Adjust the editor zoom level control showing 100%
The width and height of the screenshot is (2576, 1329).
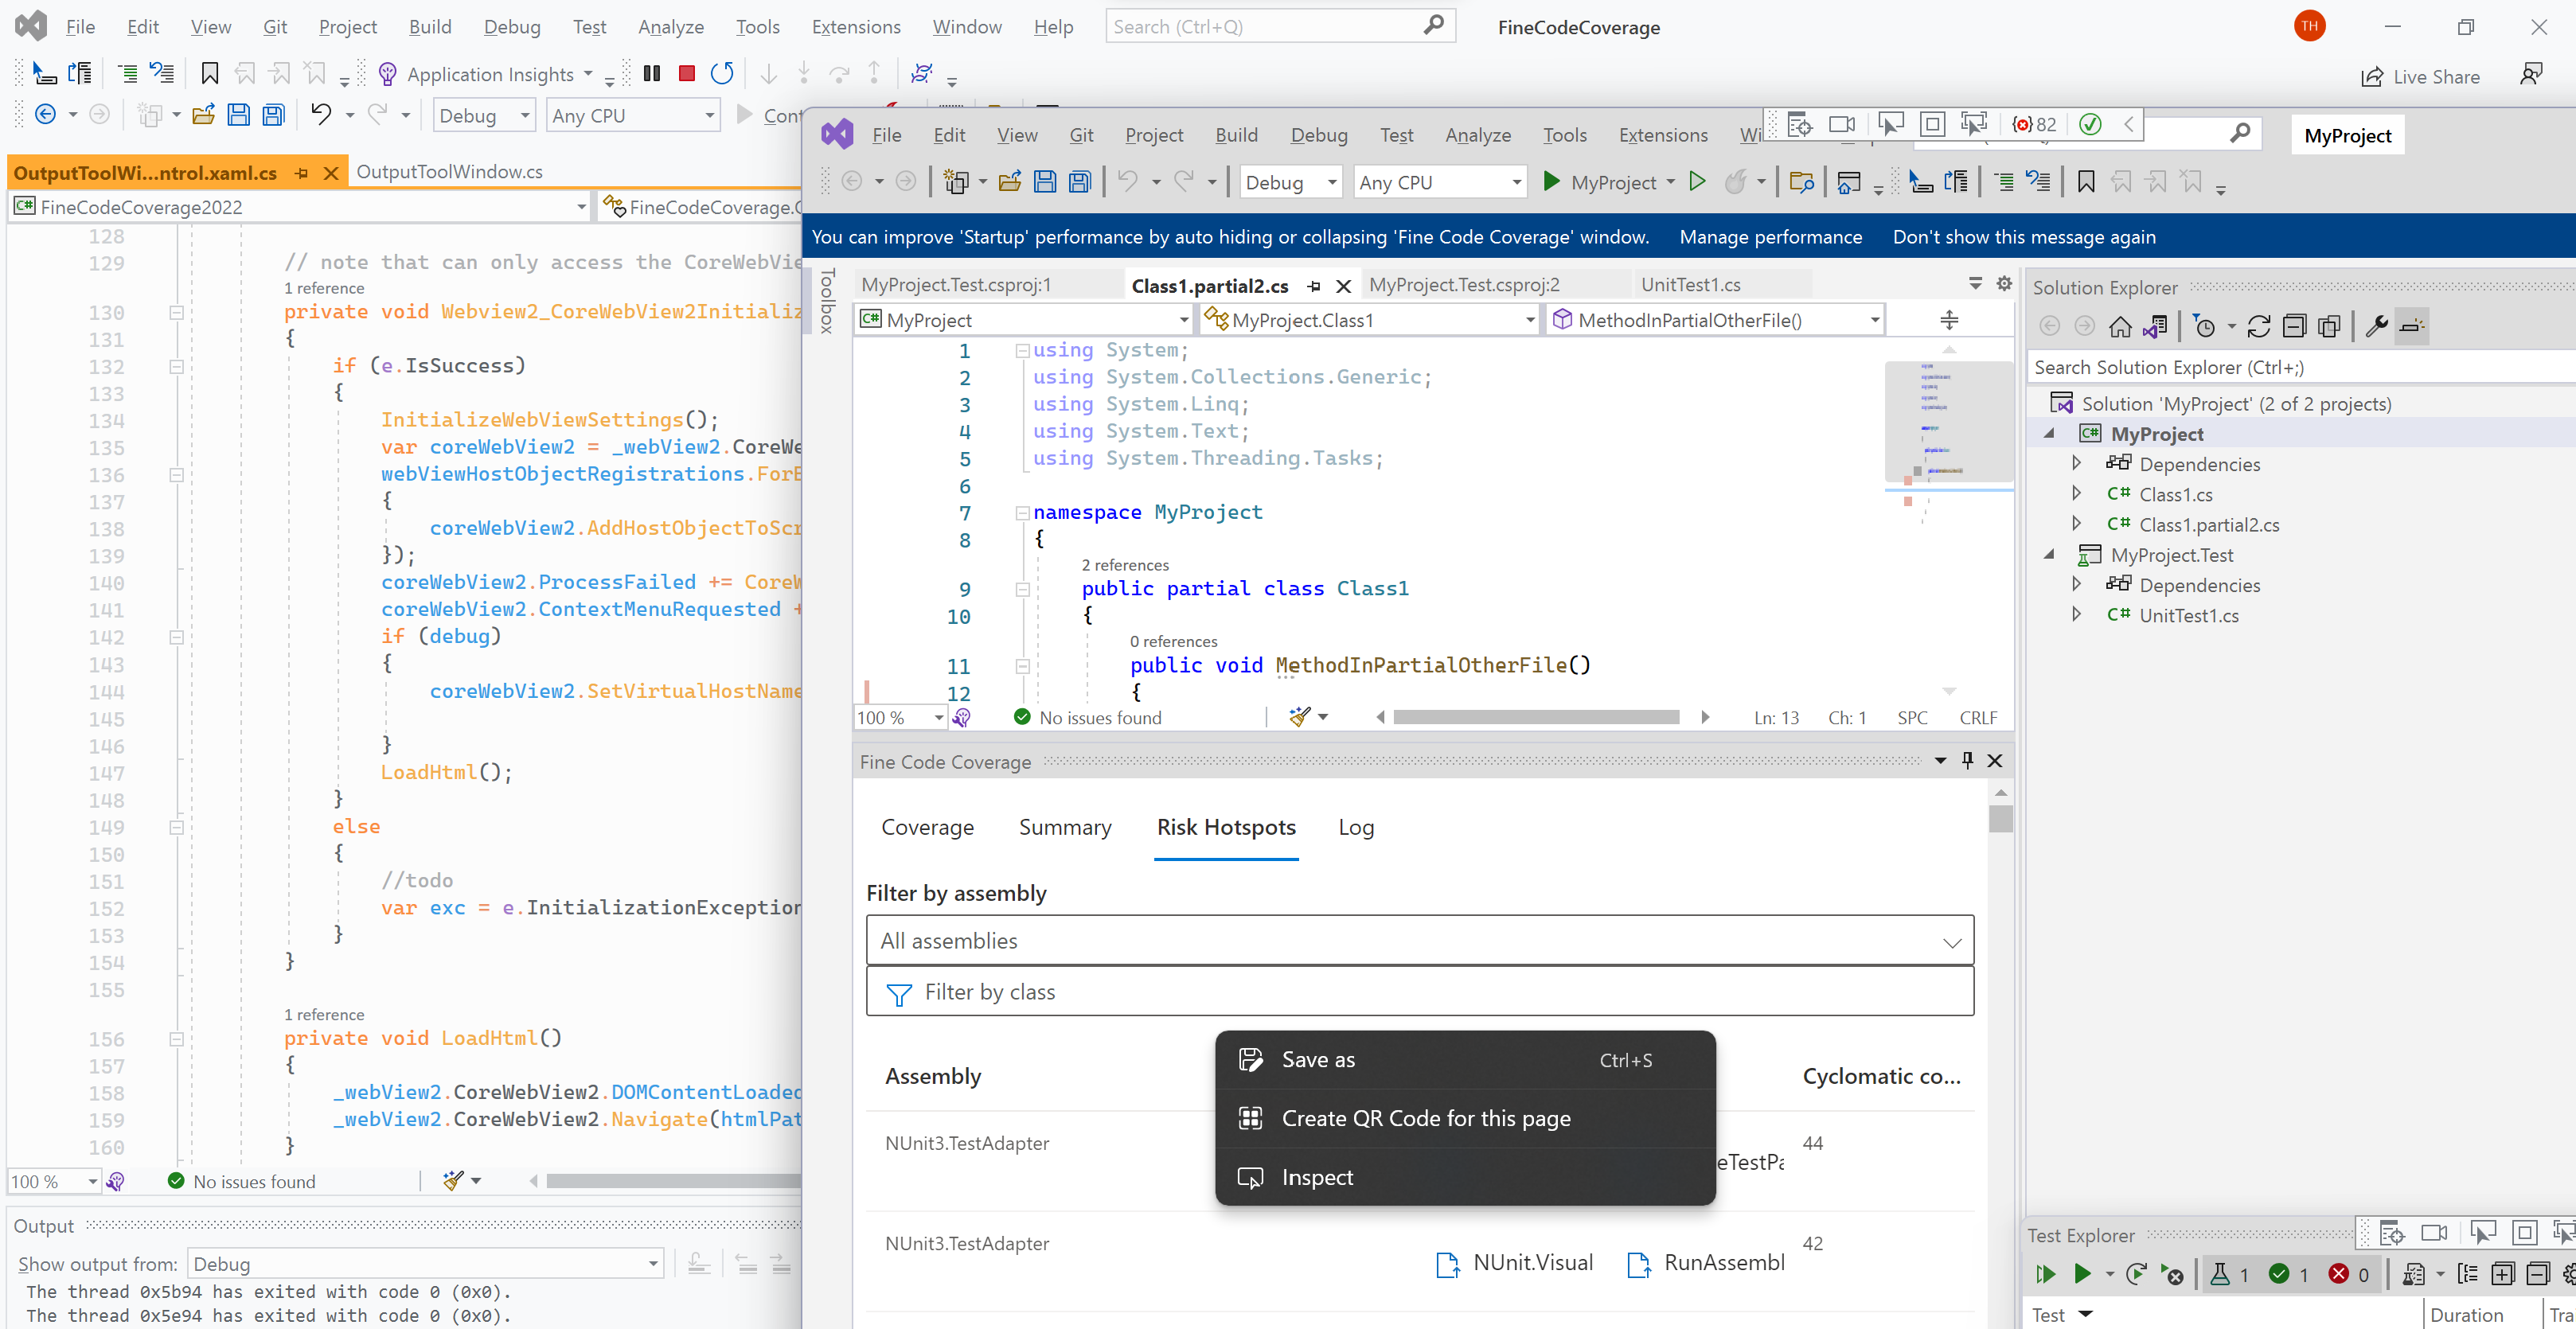(898, 717)
